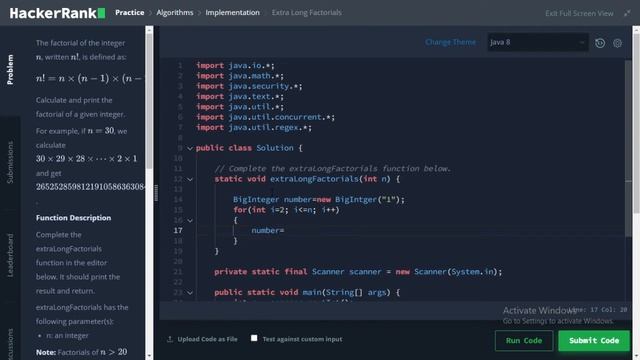Click the 'import java.security.*;' line
The height and width of the screenshot is (360, 640).
pyautogui.click(x=249, y=86)
